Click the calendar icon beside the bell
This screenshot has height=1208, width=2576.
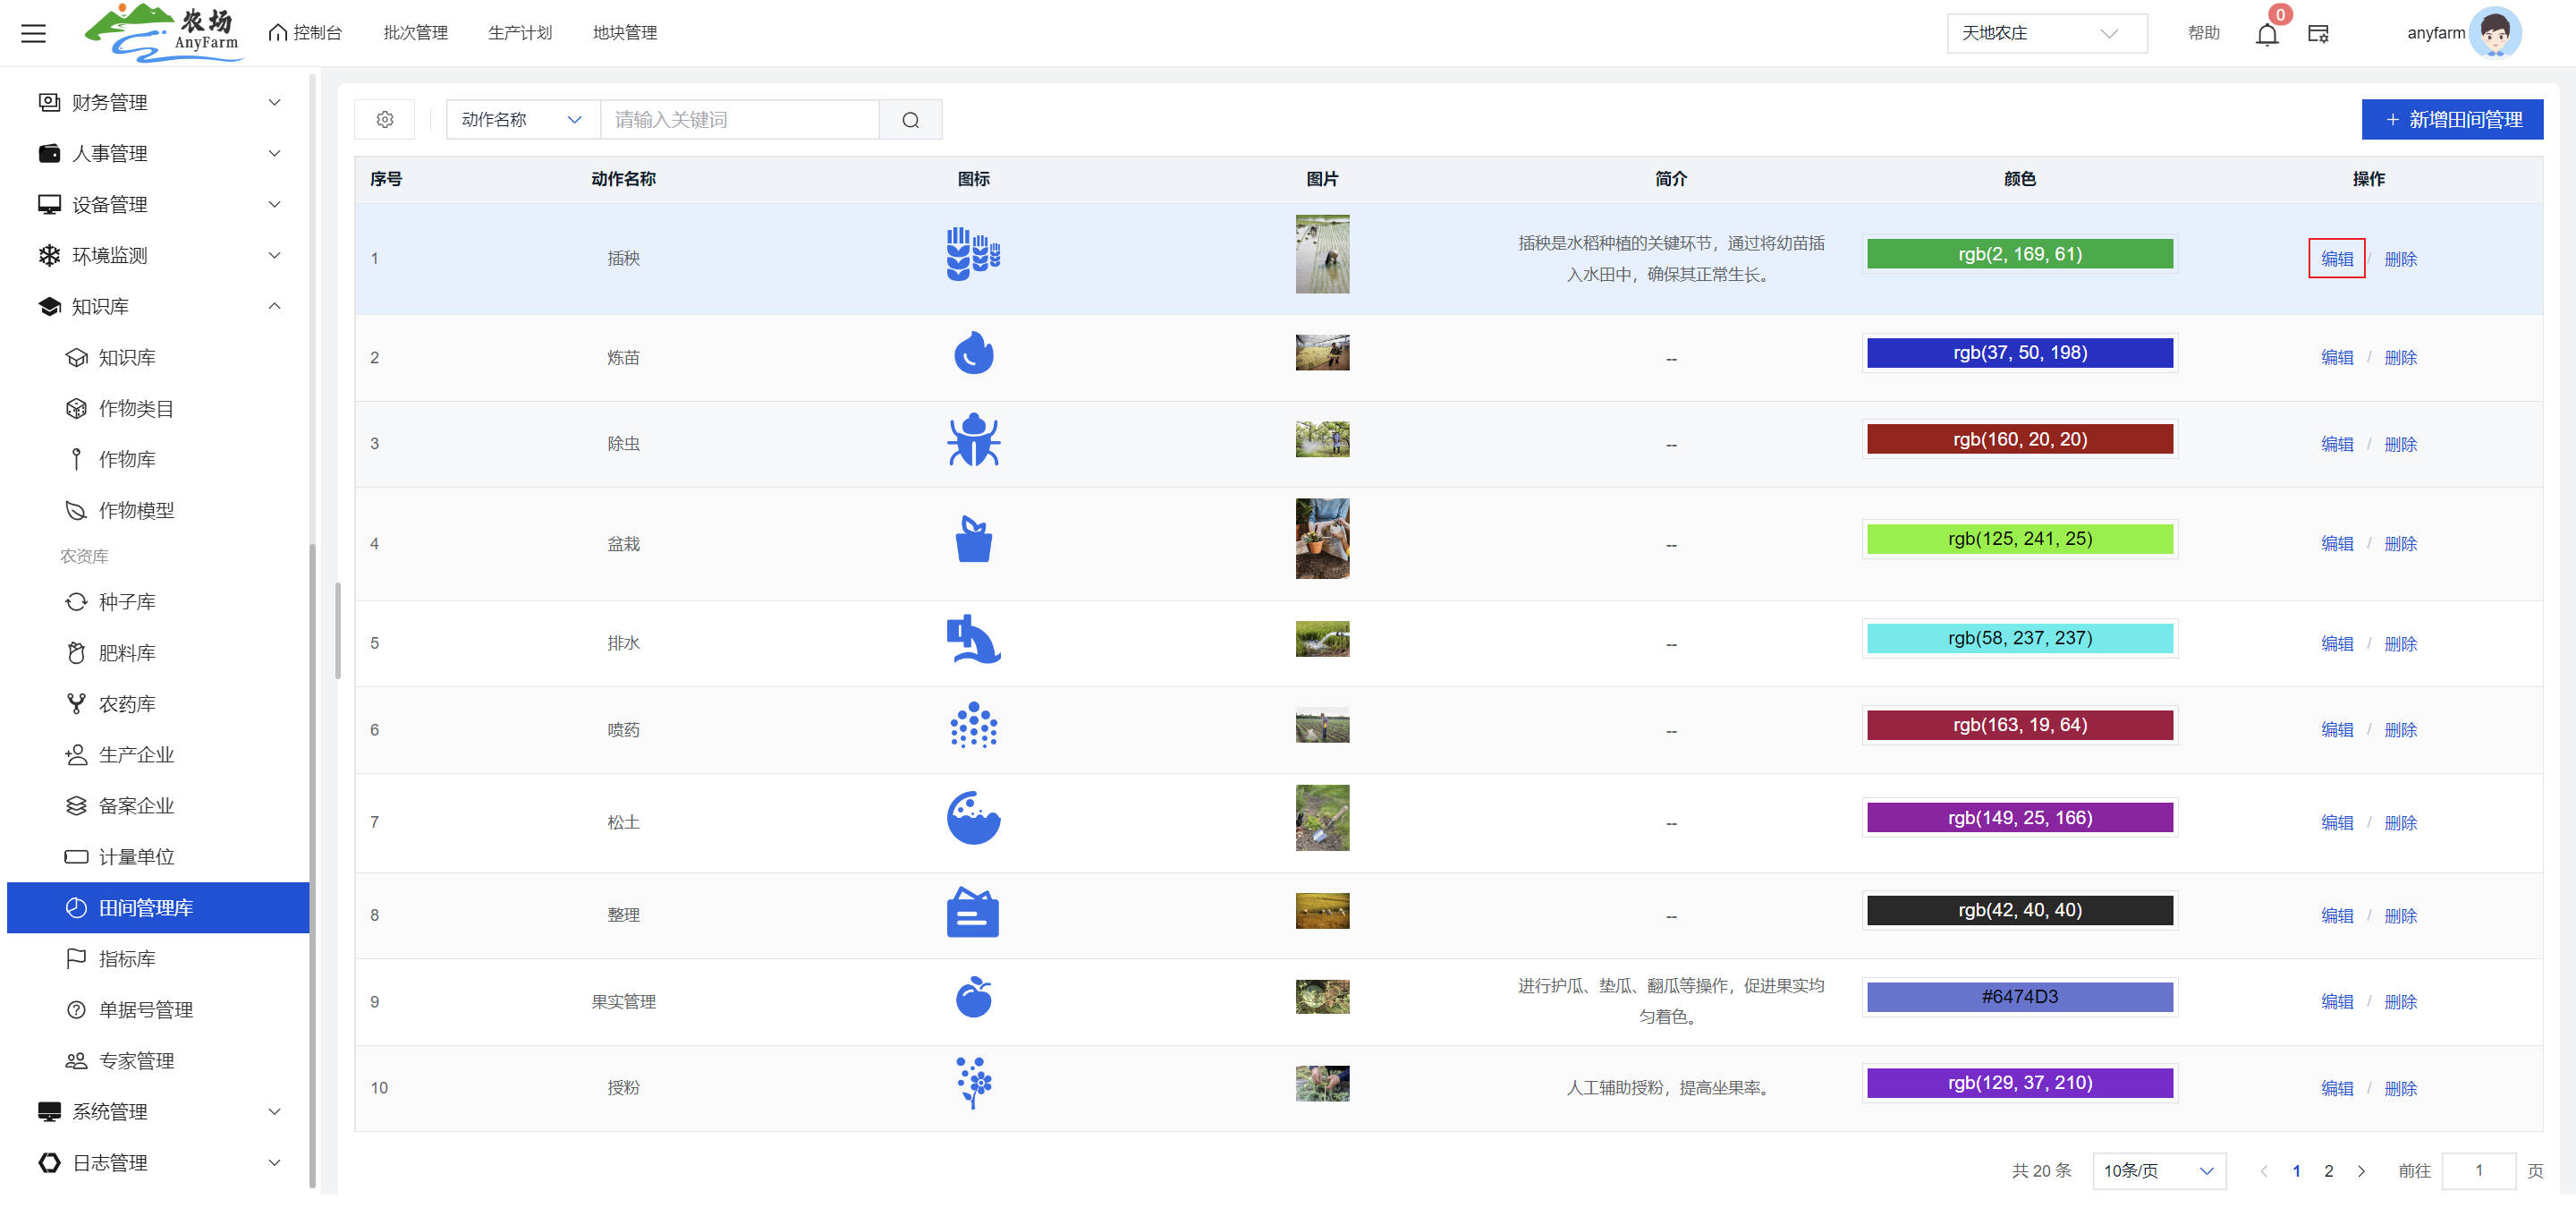pos(2317,34)
